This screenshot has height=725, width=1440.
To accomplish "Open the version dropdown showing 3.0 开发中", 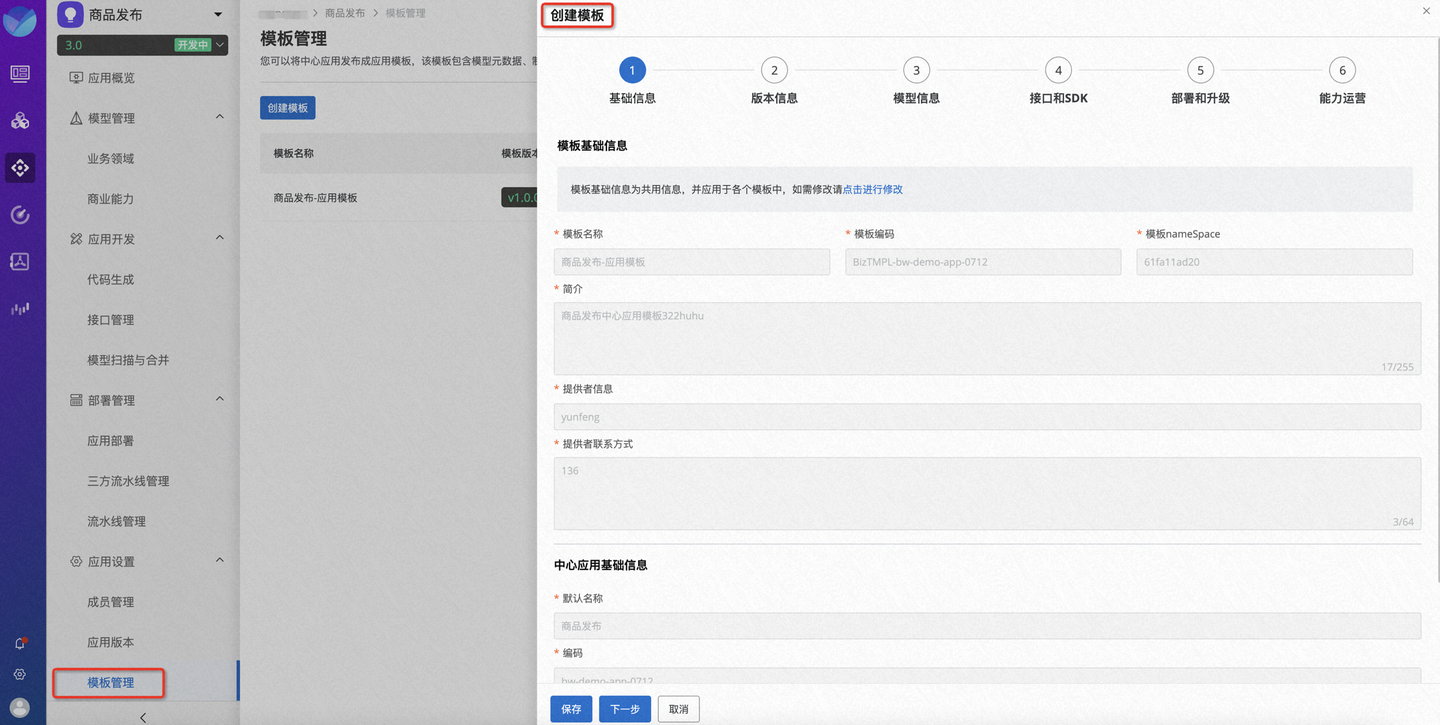I will tap(142, 45).
